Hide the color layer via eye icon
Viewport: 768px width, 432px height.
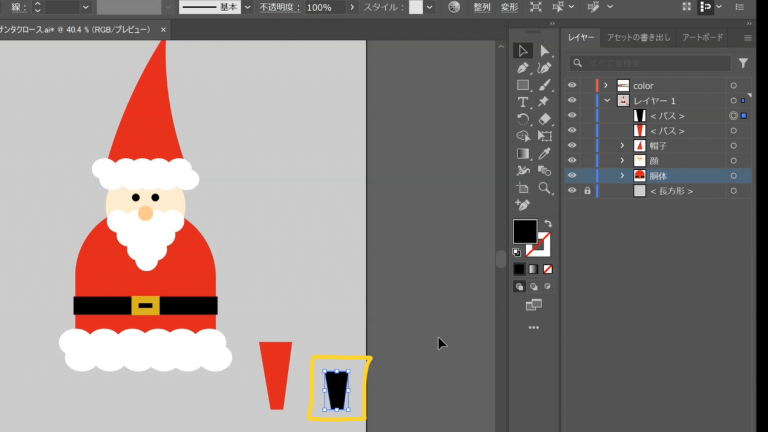pyautogui.click(x=572, y=86)
